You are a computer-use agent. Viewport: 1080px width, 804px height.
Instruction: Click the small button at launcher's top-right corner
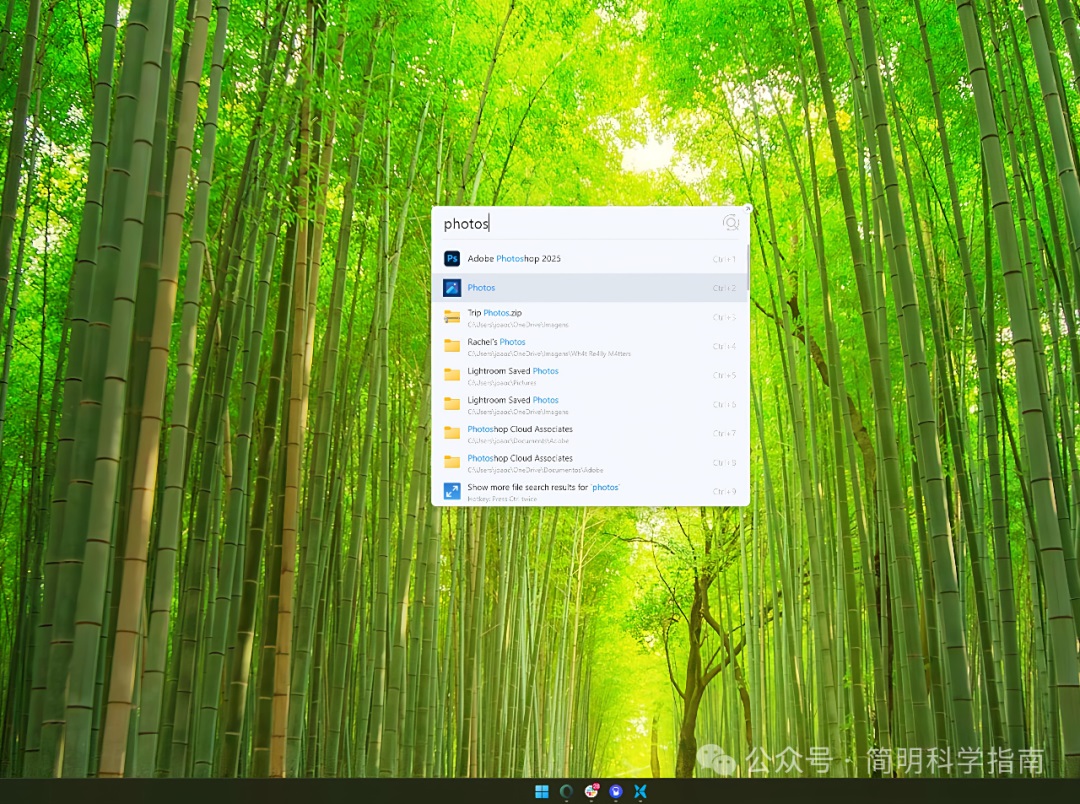tap(747, 208)
